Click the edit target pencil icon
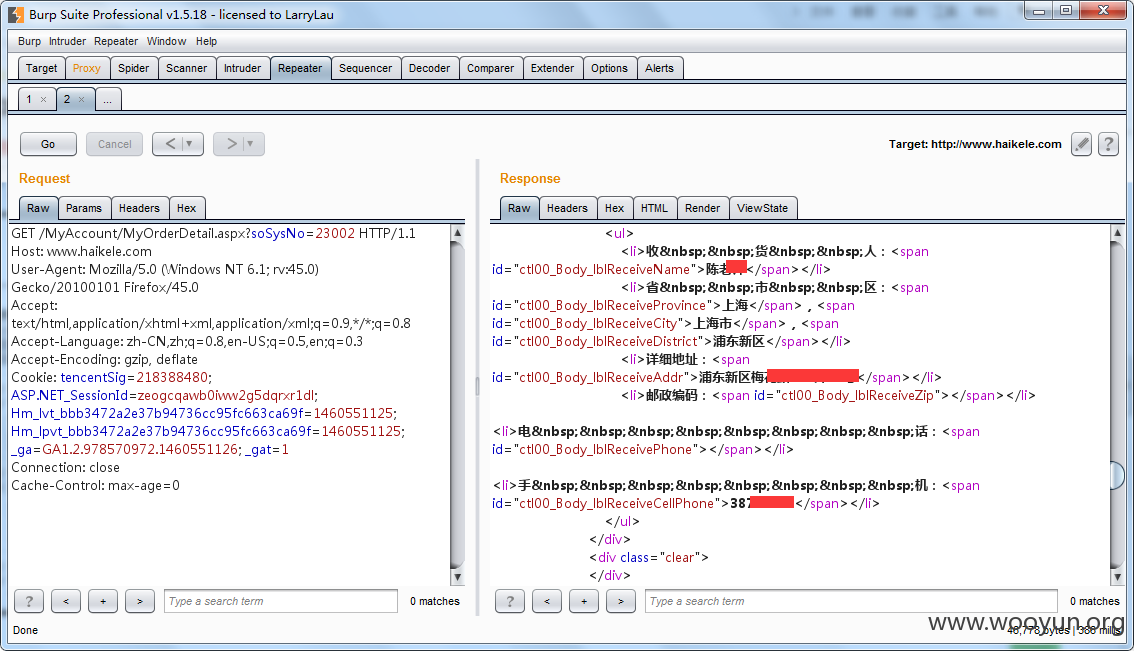 pyautogui.click(x=1081, y=144)
